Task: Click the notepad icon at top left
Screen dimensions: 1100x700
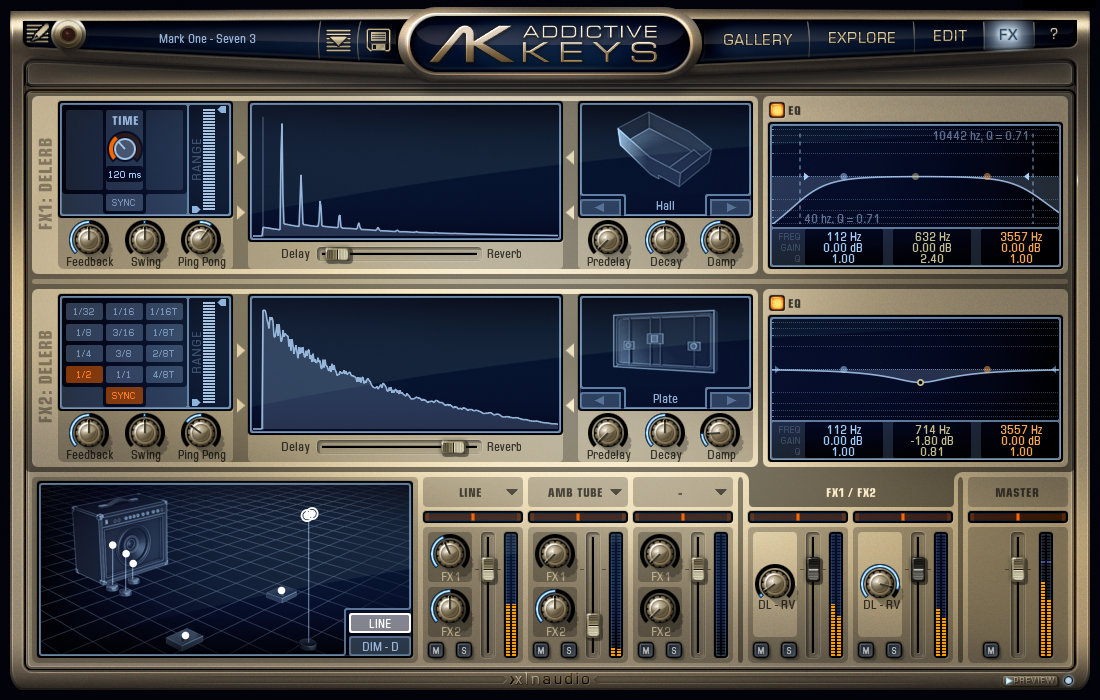Action: 36,34
